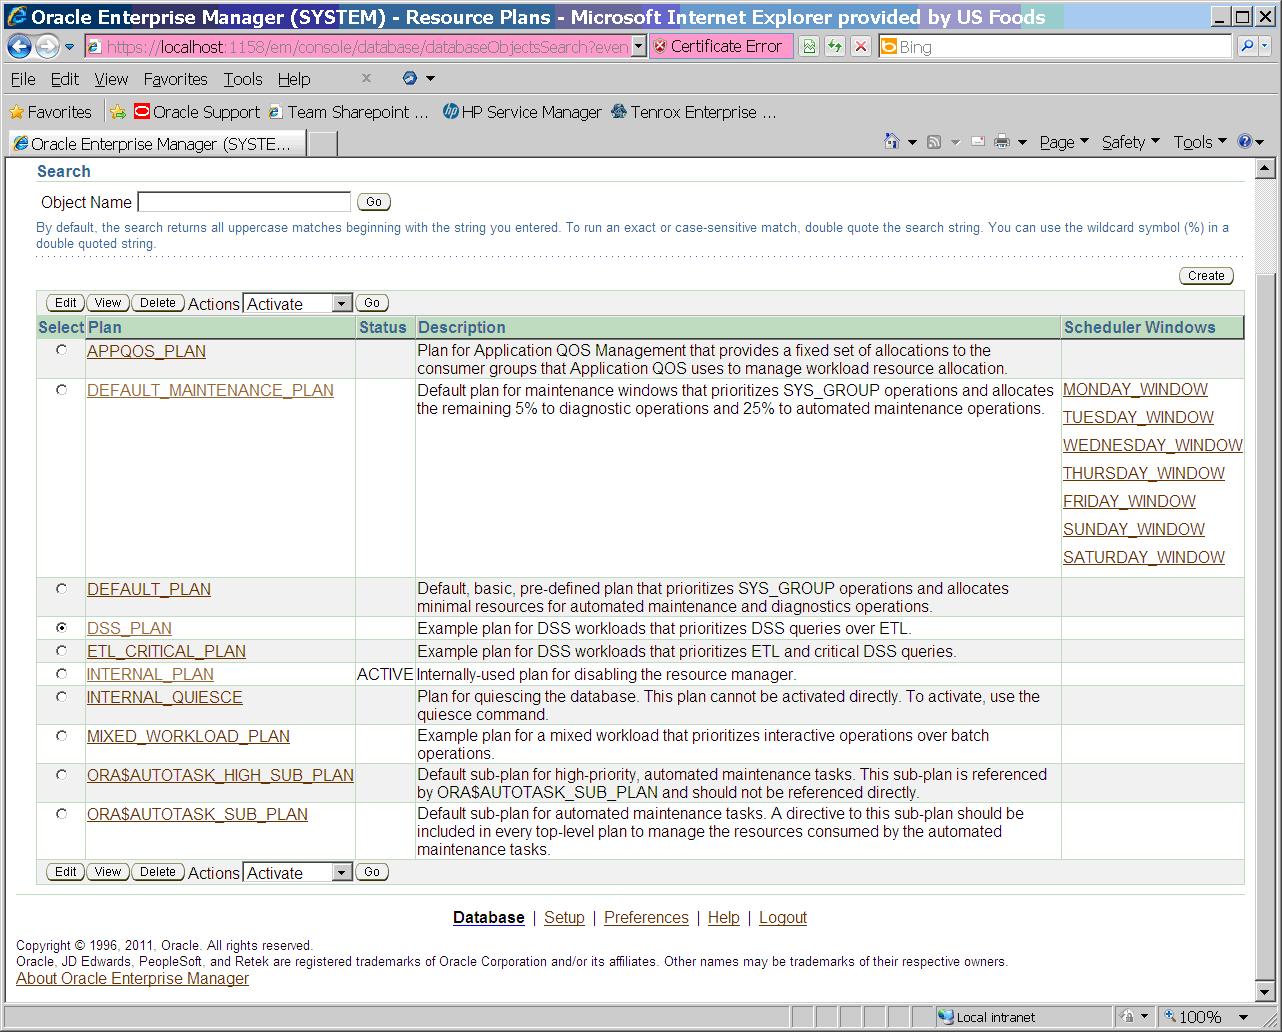1282x1032 pixels.
Task: Click the blue Help question mark icon
Action: (x=1245, y=142)
